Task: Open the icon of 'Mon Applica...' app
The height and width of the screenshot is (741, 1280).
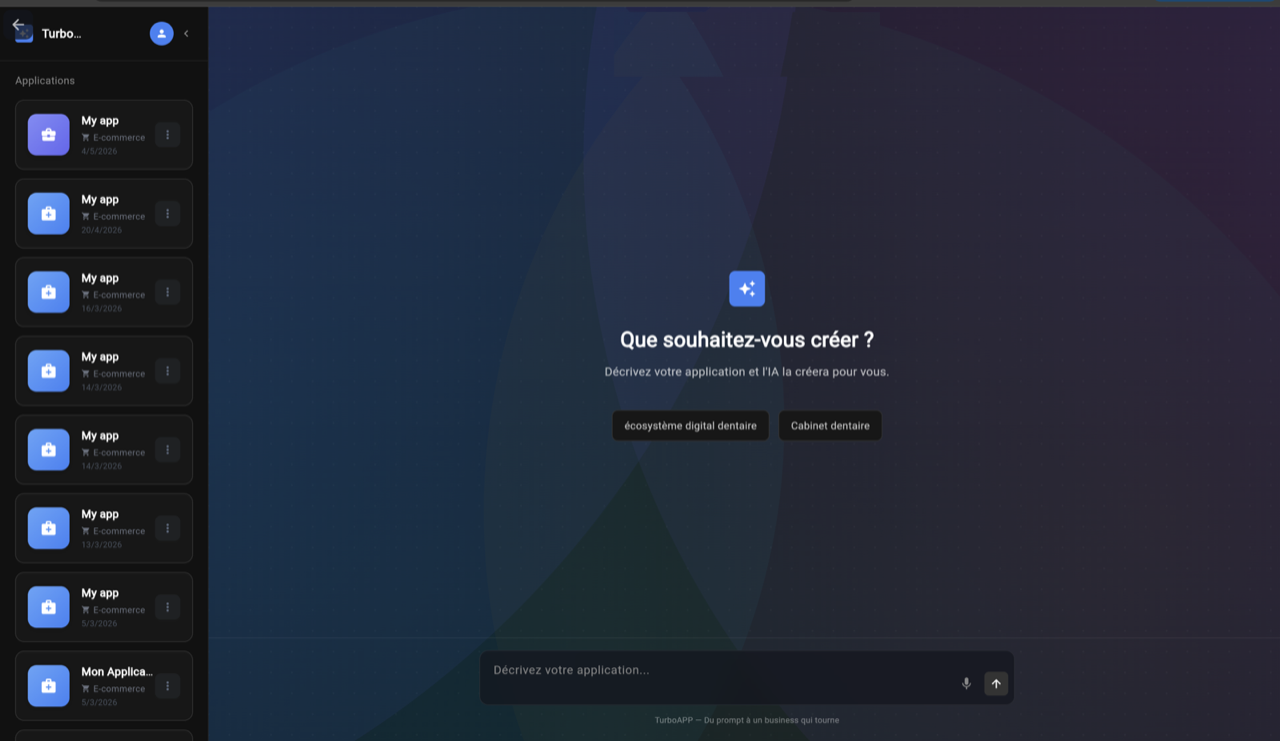Action: tap(49, 686)
